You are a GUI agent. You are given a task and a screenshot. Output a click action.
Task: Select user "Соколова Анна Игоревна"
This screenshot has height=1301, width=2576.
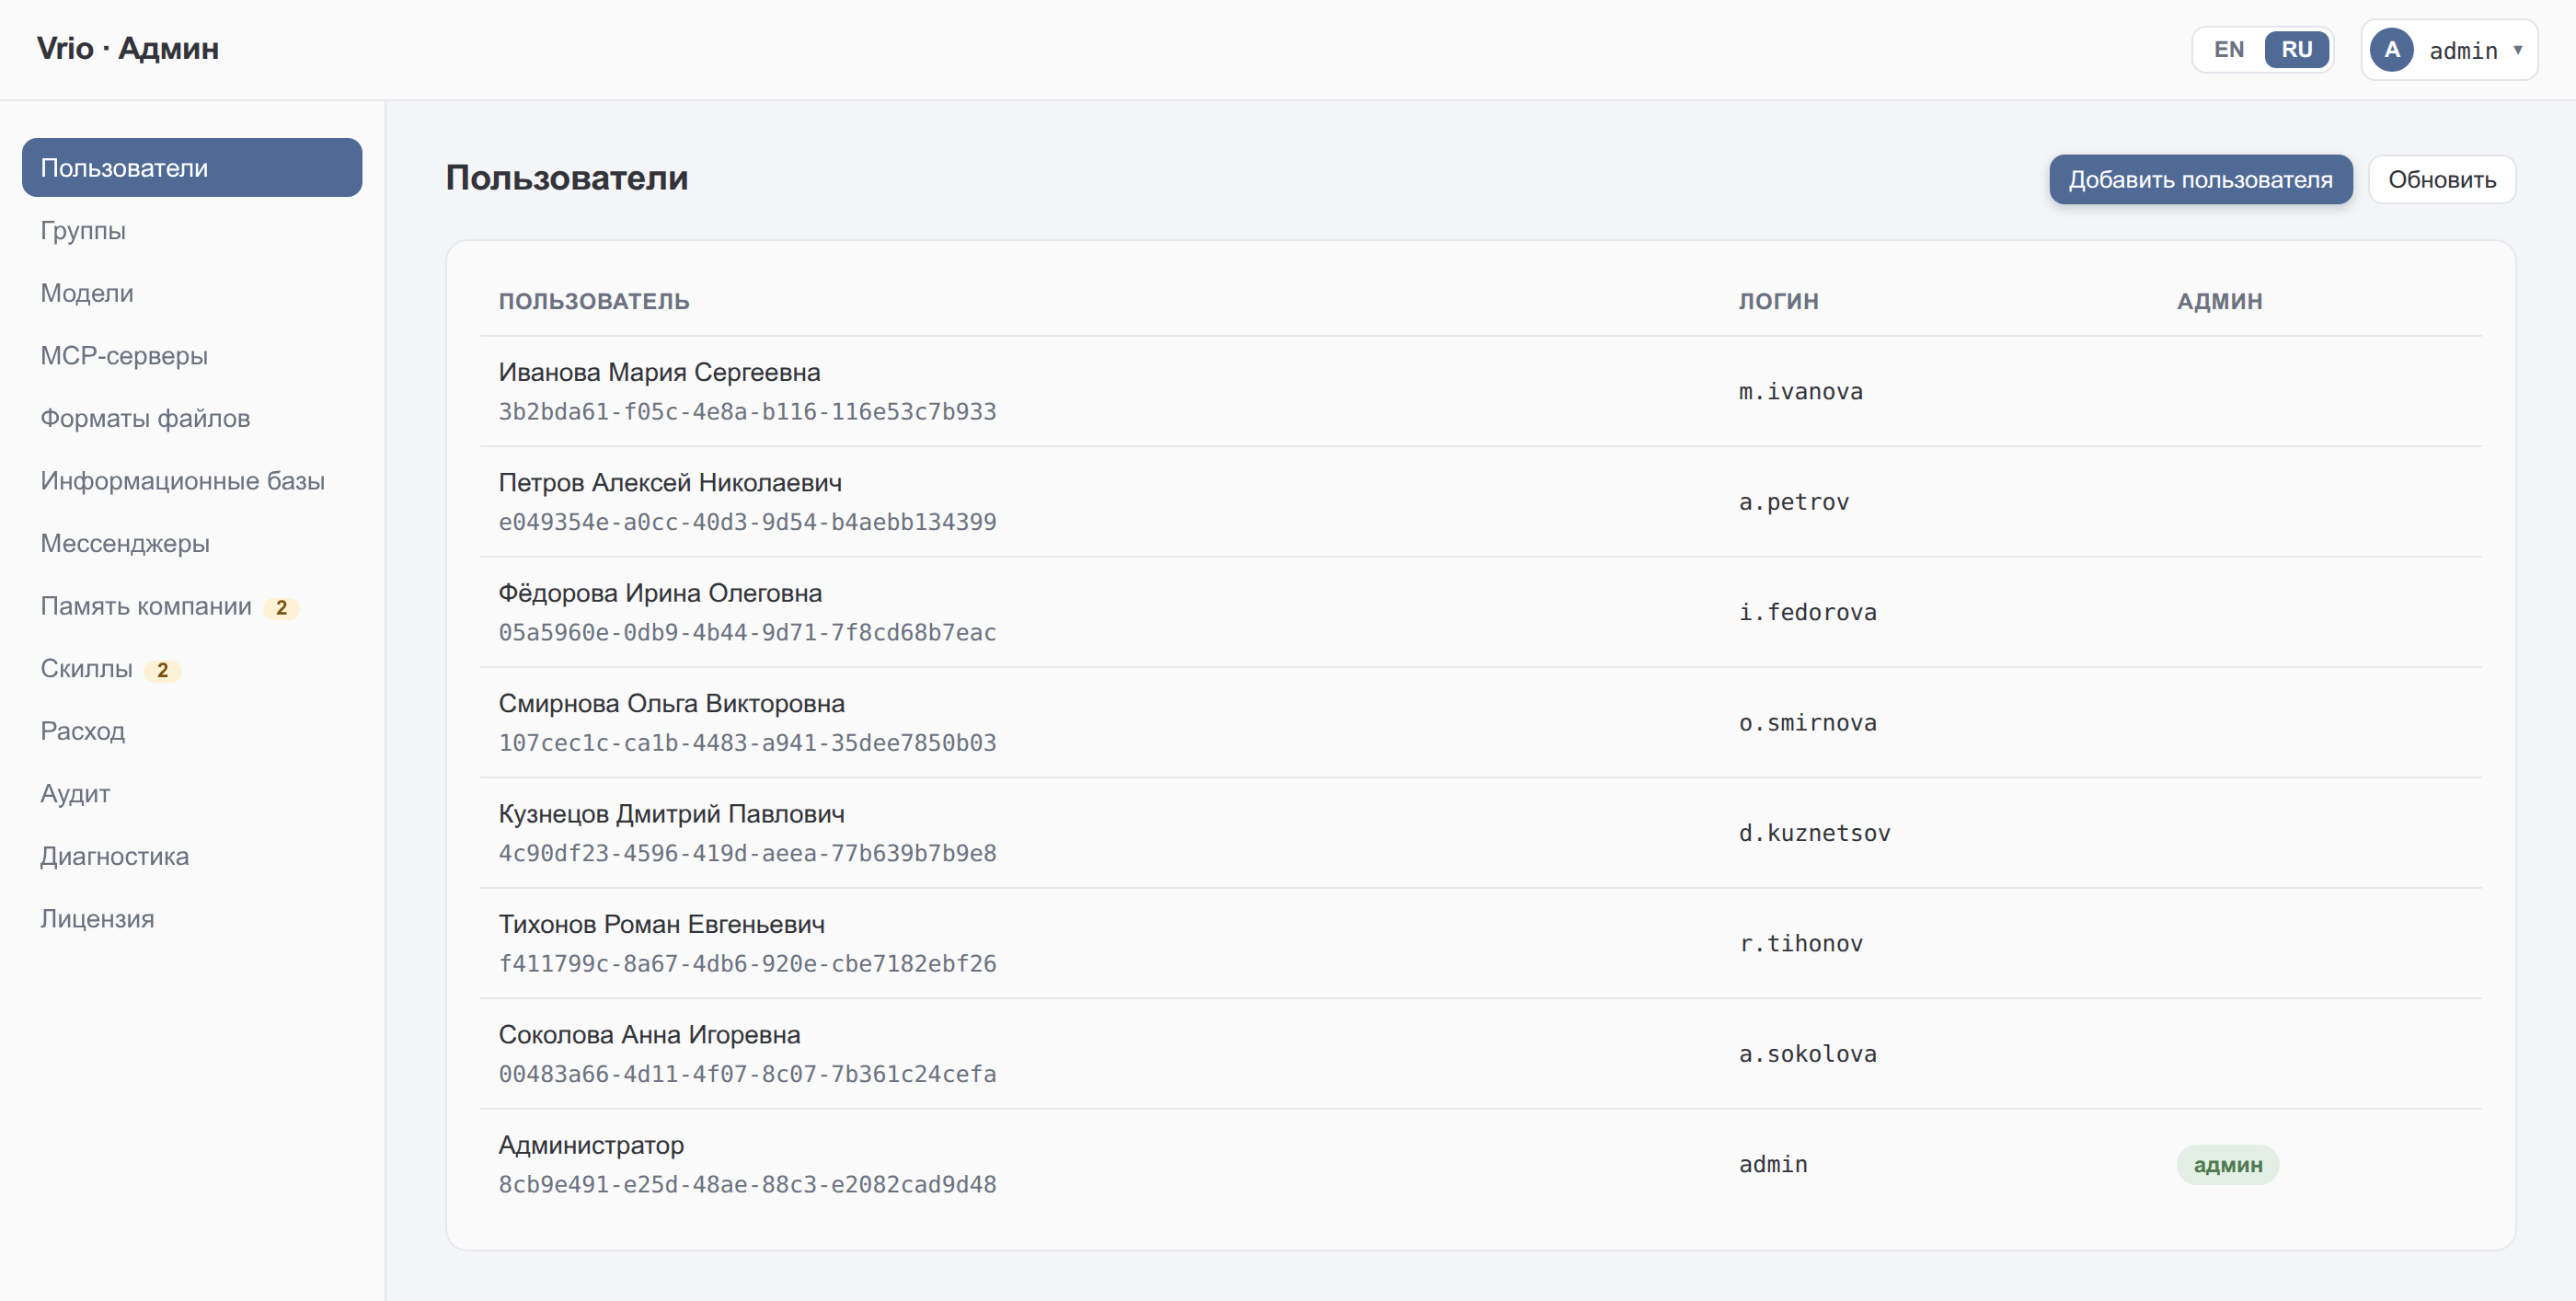click(x=649, y=1035)
